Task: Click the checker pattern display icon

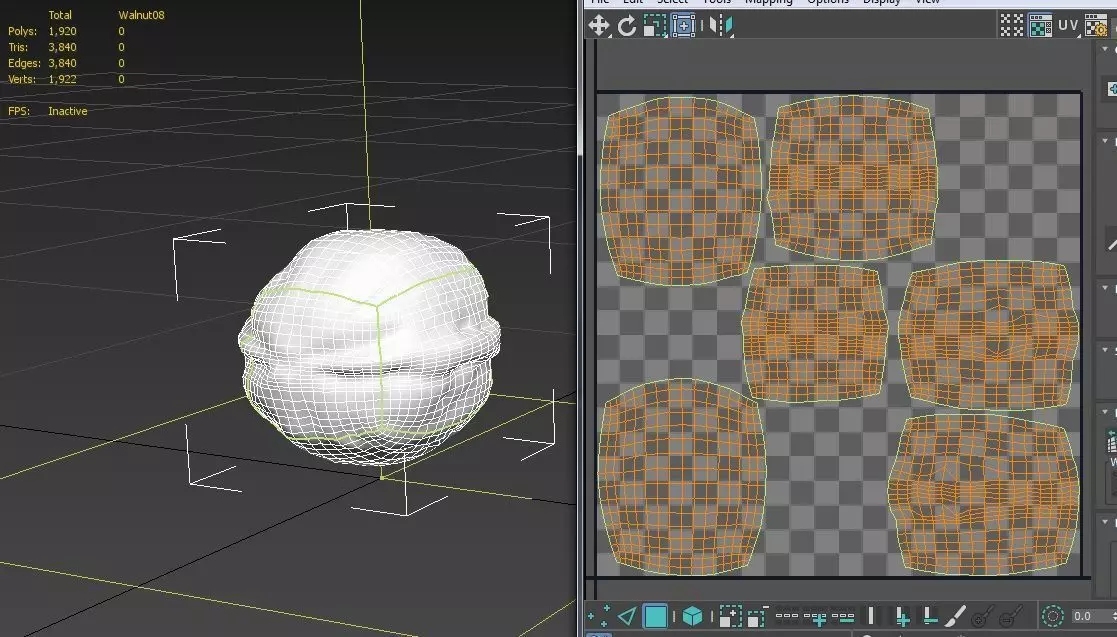Action: click(x=1012, y=25)
